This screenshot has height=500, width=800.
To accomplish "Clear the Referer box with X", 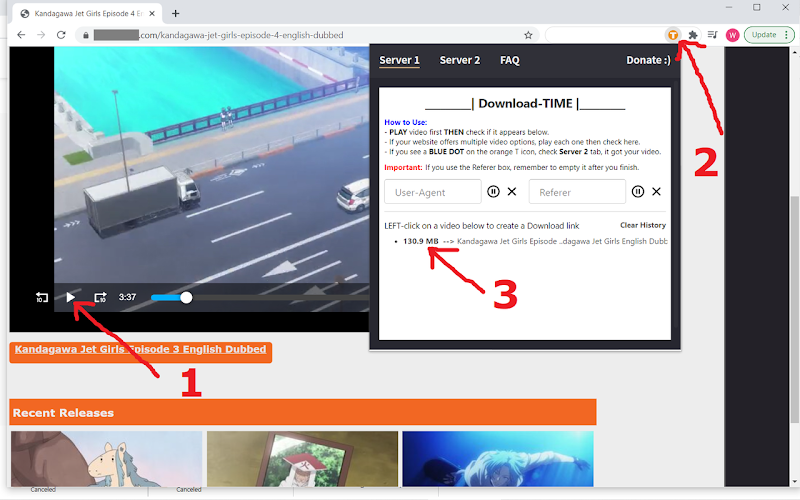I will click(x=656, y=191).
